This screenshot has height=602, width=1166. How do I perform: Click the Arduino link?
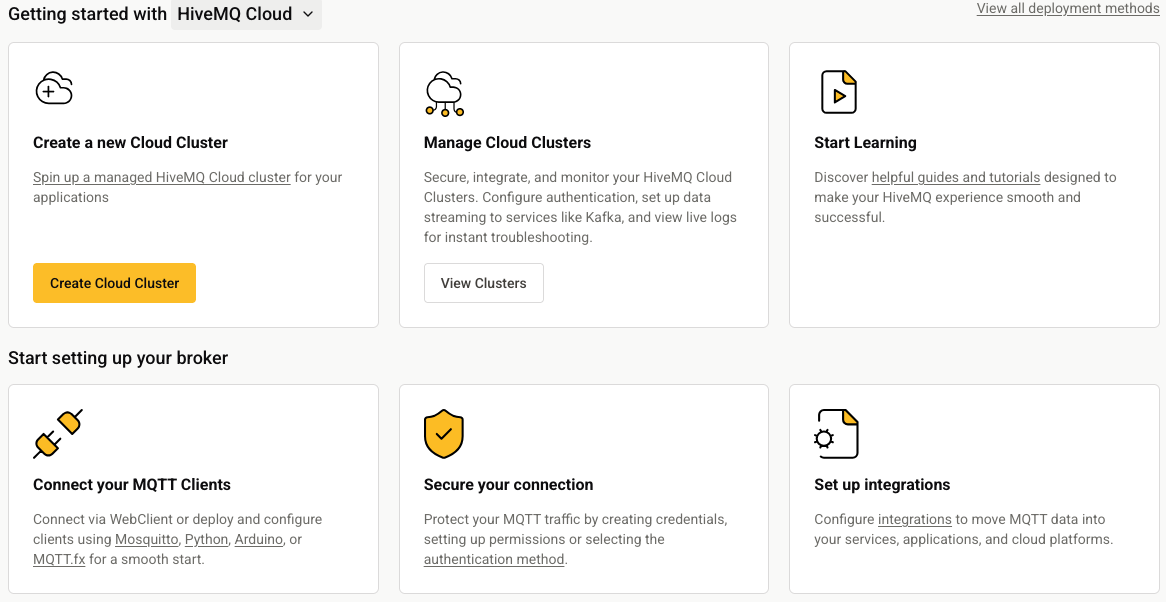pyautogui.click(x=258, y=539)
